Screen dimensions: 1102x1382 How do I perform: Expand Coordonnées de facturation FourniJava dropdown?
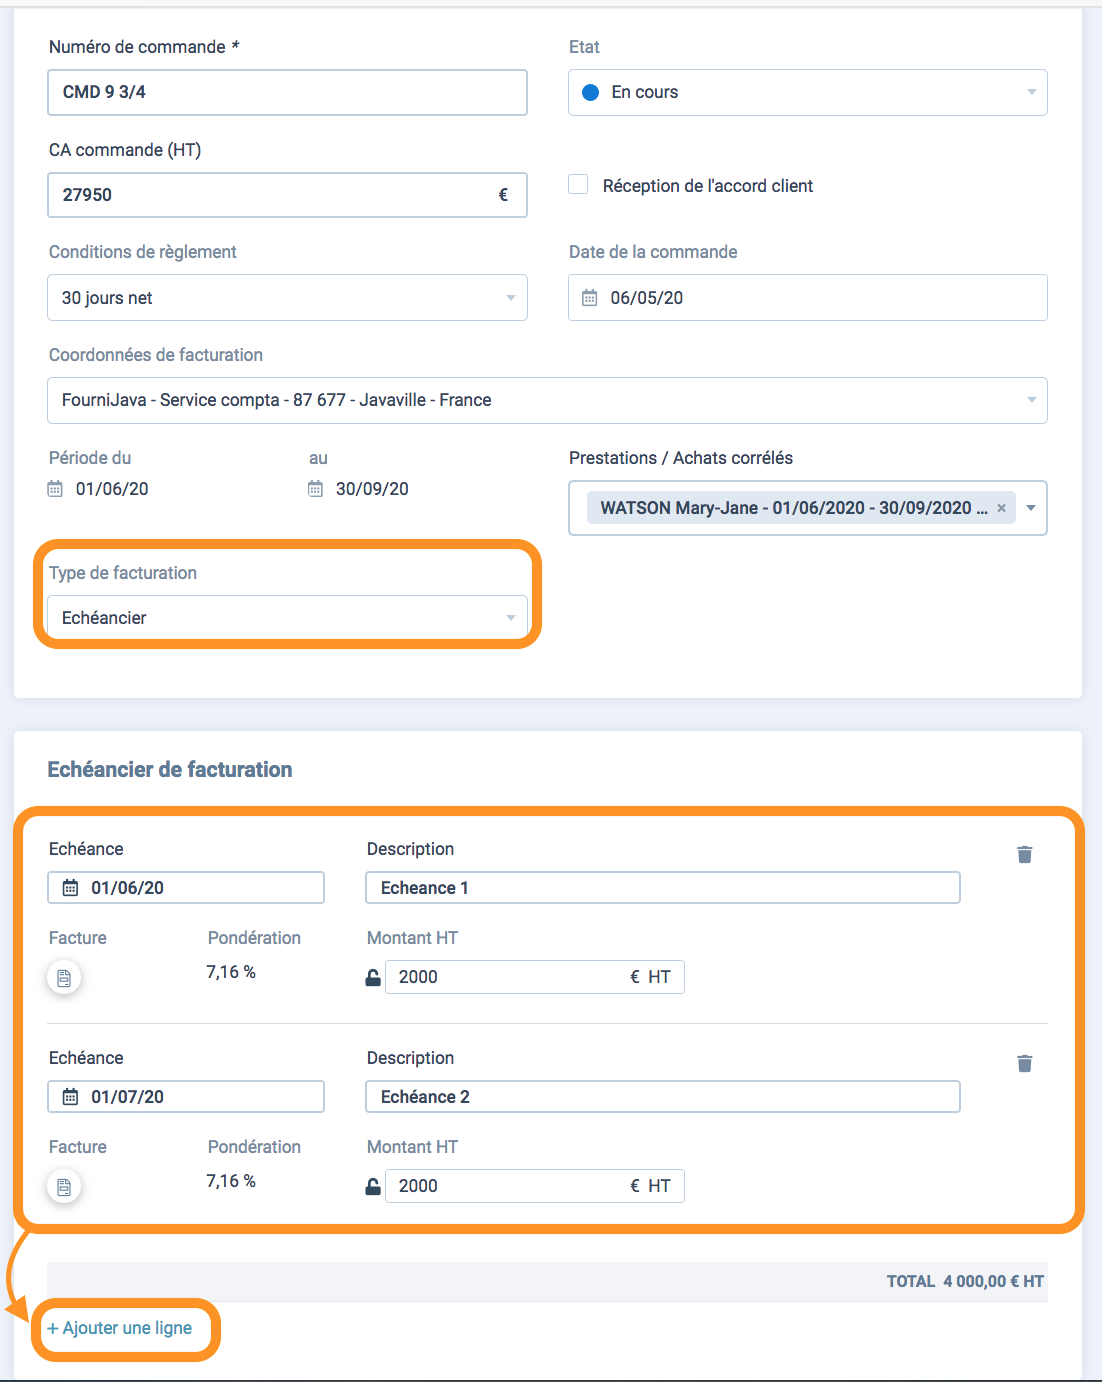(x=547, y=400)
